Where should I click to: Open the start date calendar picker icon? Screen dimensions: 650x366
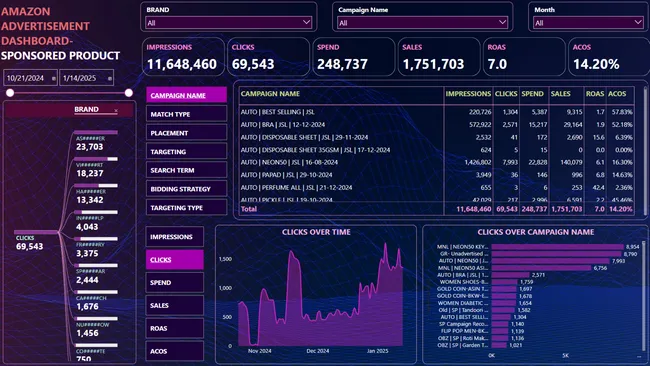(x=54, y=78)
